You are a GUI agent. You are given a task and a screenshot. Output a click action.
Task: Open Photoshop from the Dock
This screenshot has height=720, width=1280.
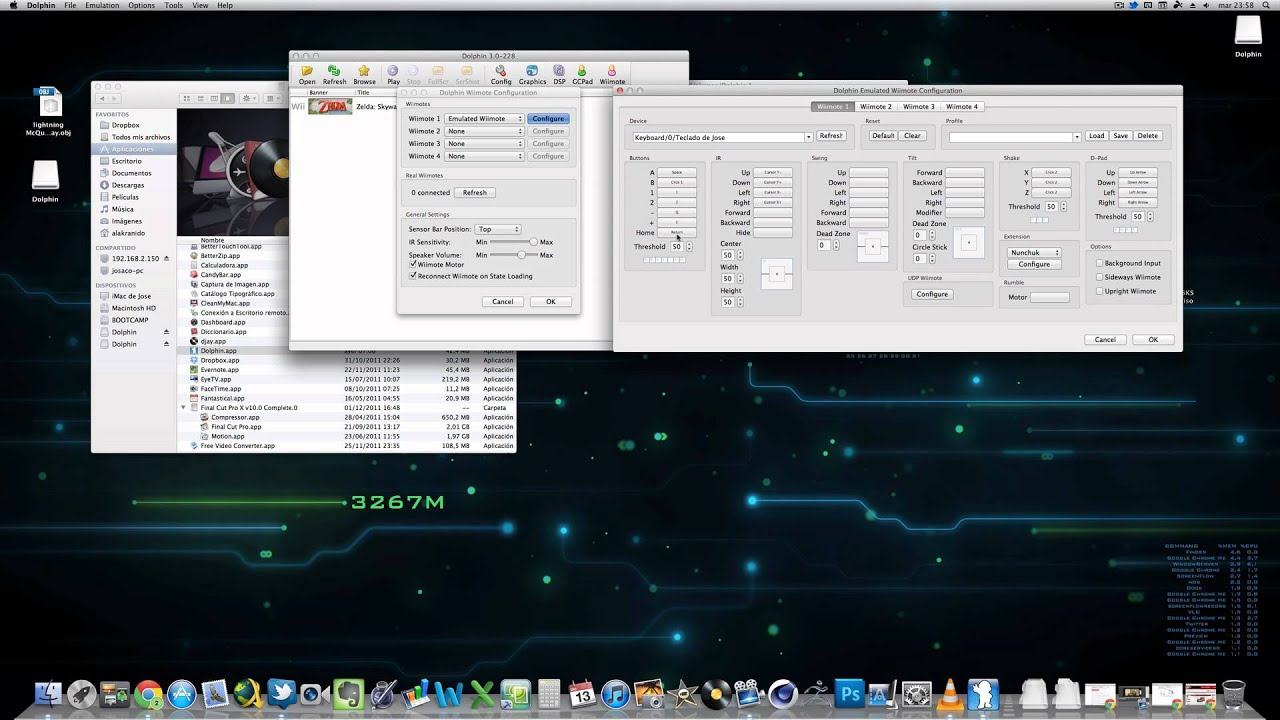(x=851, y=694)
